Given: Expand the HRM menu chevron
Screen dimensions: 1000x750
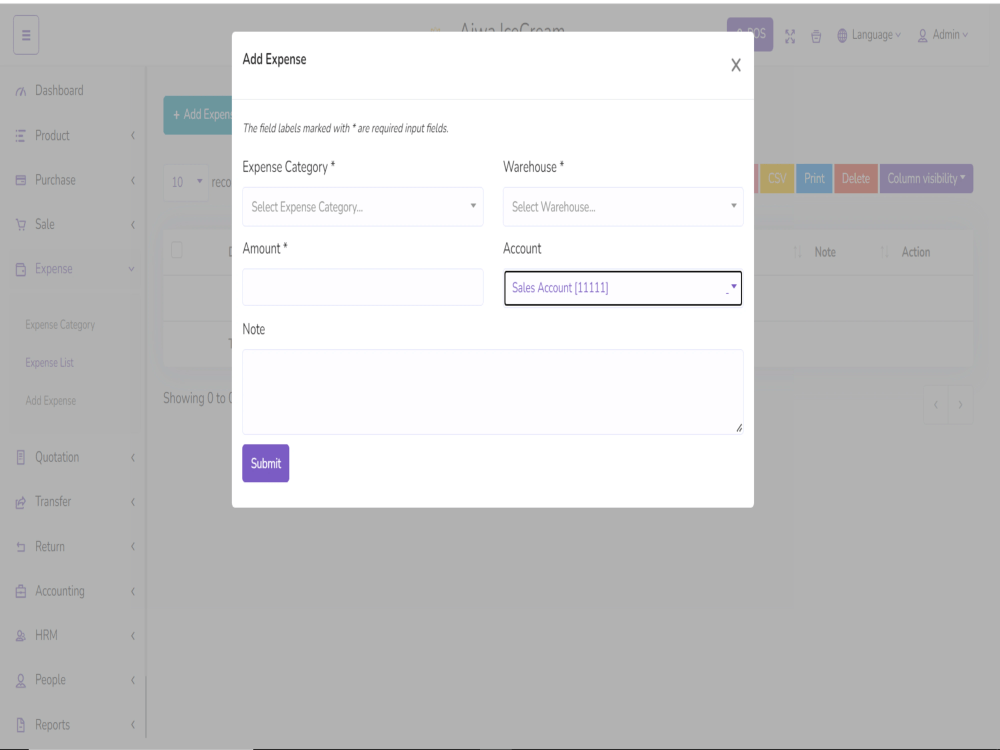Looking at the screenshot, I should (x=133, y=636).
